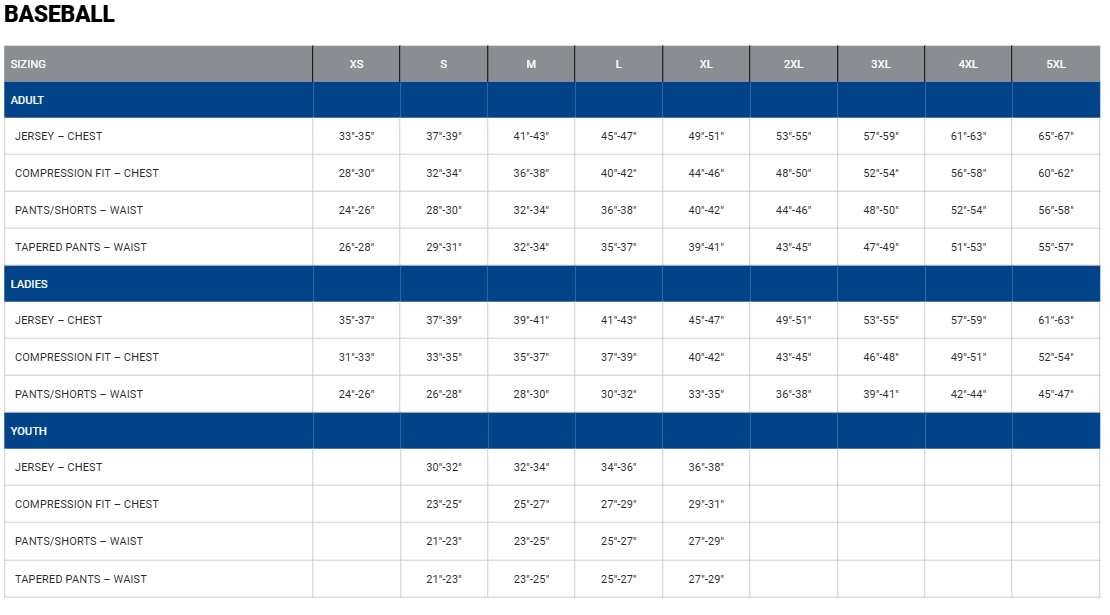Click Adult Compression Fit 5XL cell 60"-62"
The width and height of the screenshot is (1110, 615).
[1056, 173]
